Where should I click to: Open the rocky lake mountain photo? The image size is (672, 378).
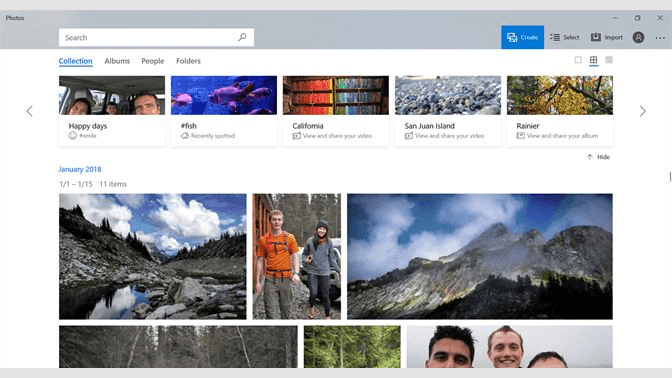(153, 256)
